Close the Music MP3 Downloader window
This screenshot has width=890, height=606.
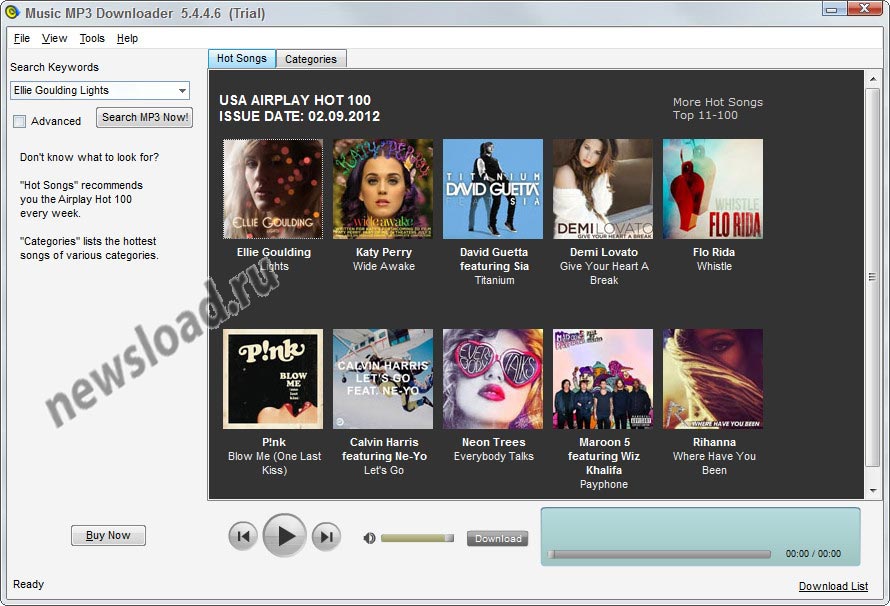coord(864,9)
